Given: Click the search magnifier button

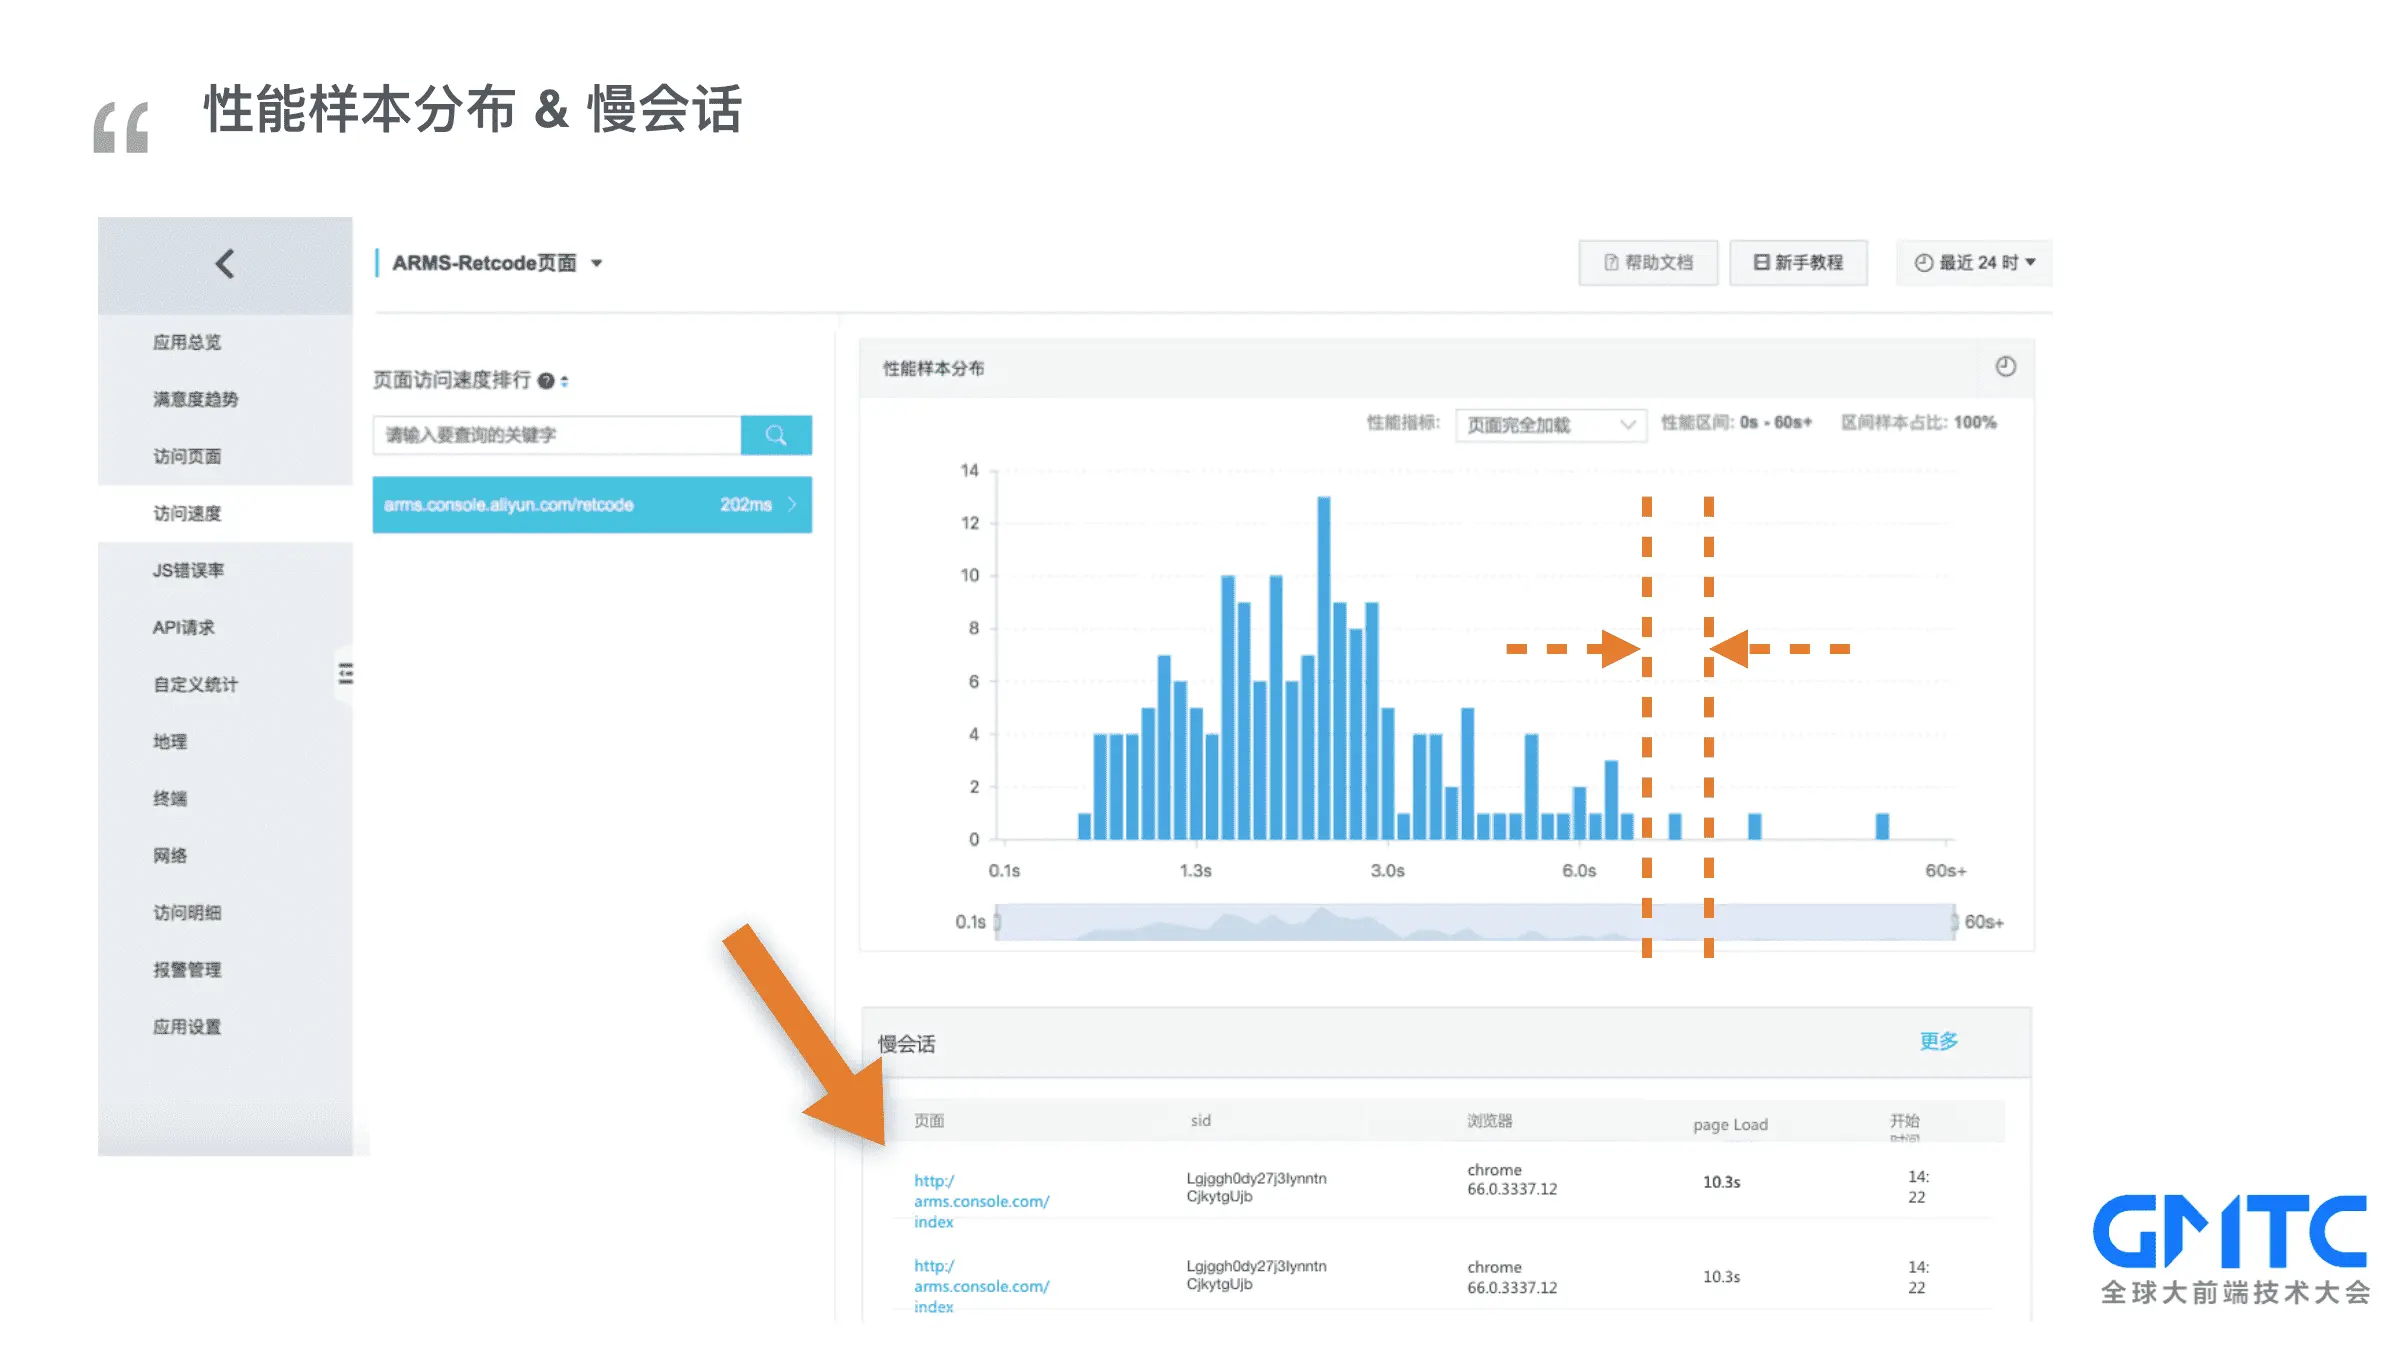Looking at the screenshot, I should (776, 435).
